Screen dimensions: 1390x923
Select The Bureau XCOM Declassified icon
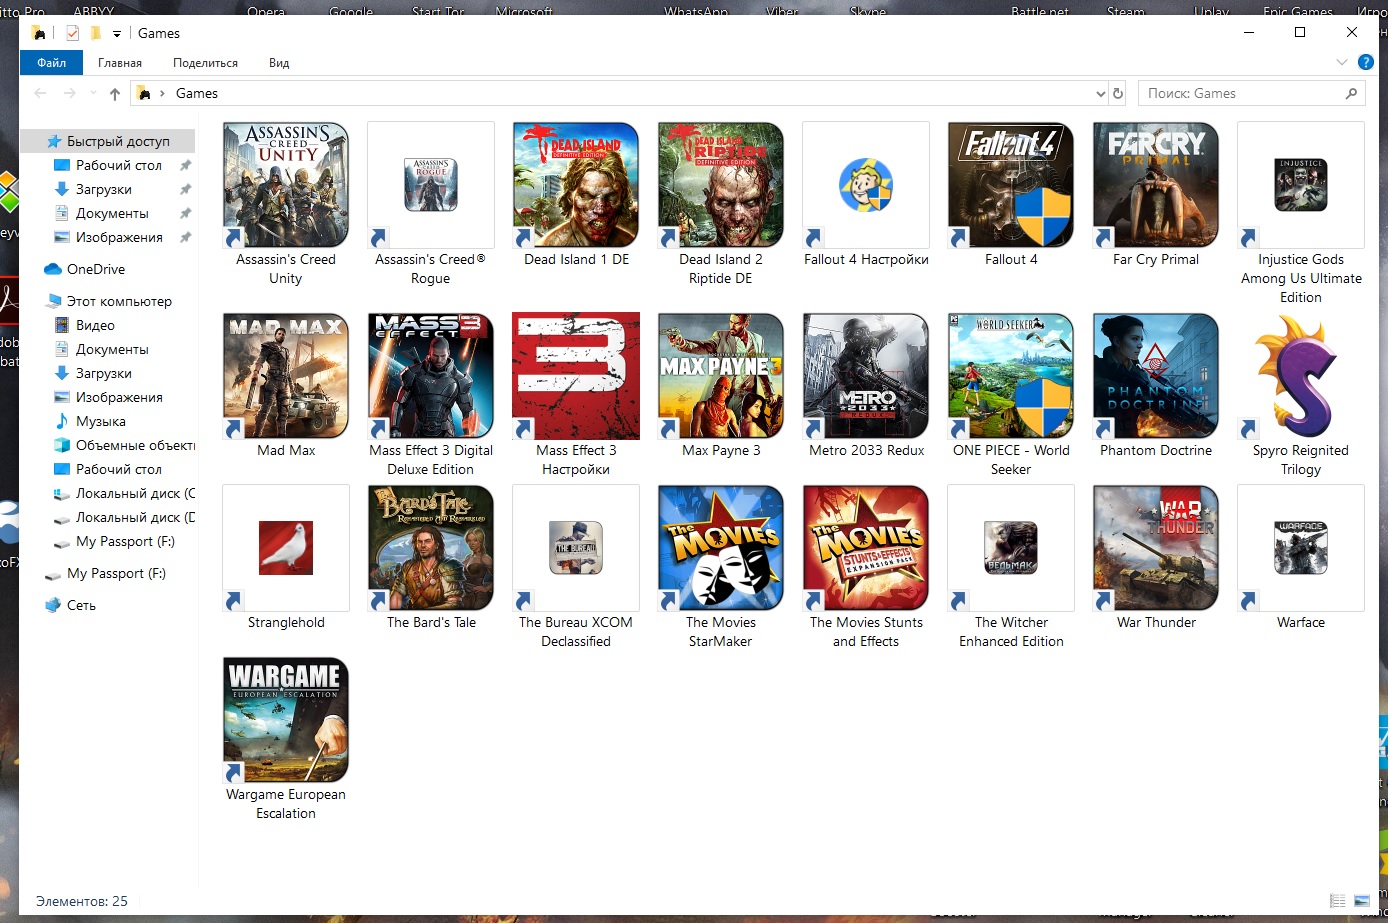click(576, 548)
